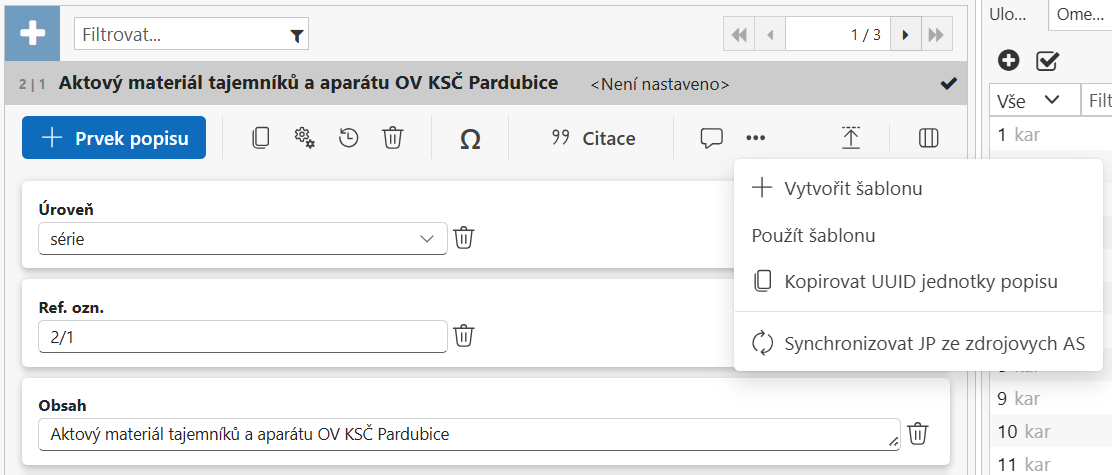The image size is (1112, 475).
Task: Click the three dots more menu
Action: pyautogui.click(x=755, y=138)
